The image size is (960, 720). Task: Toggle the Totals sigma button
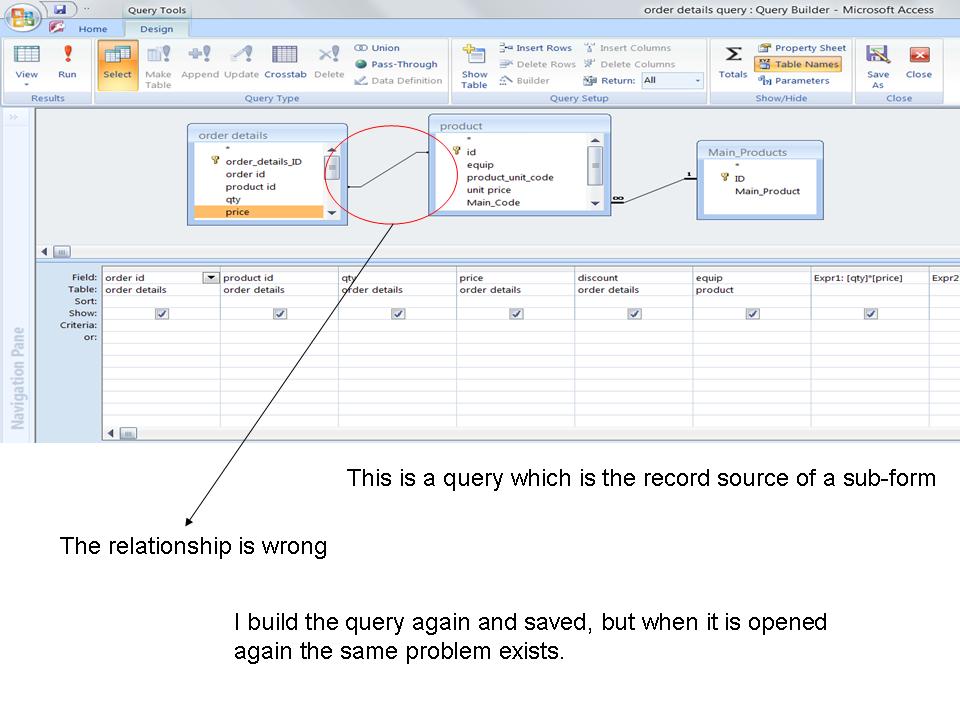(733, 61)
